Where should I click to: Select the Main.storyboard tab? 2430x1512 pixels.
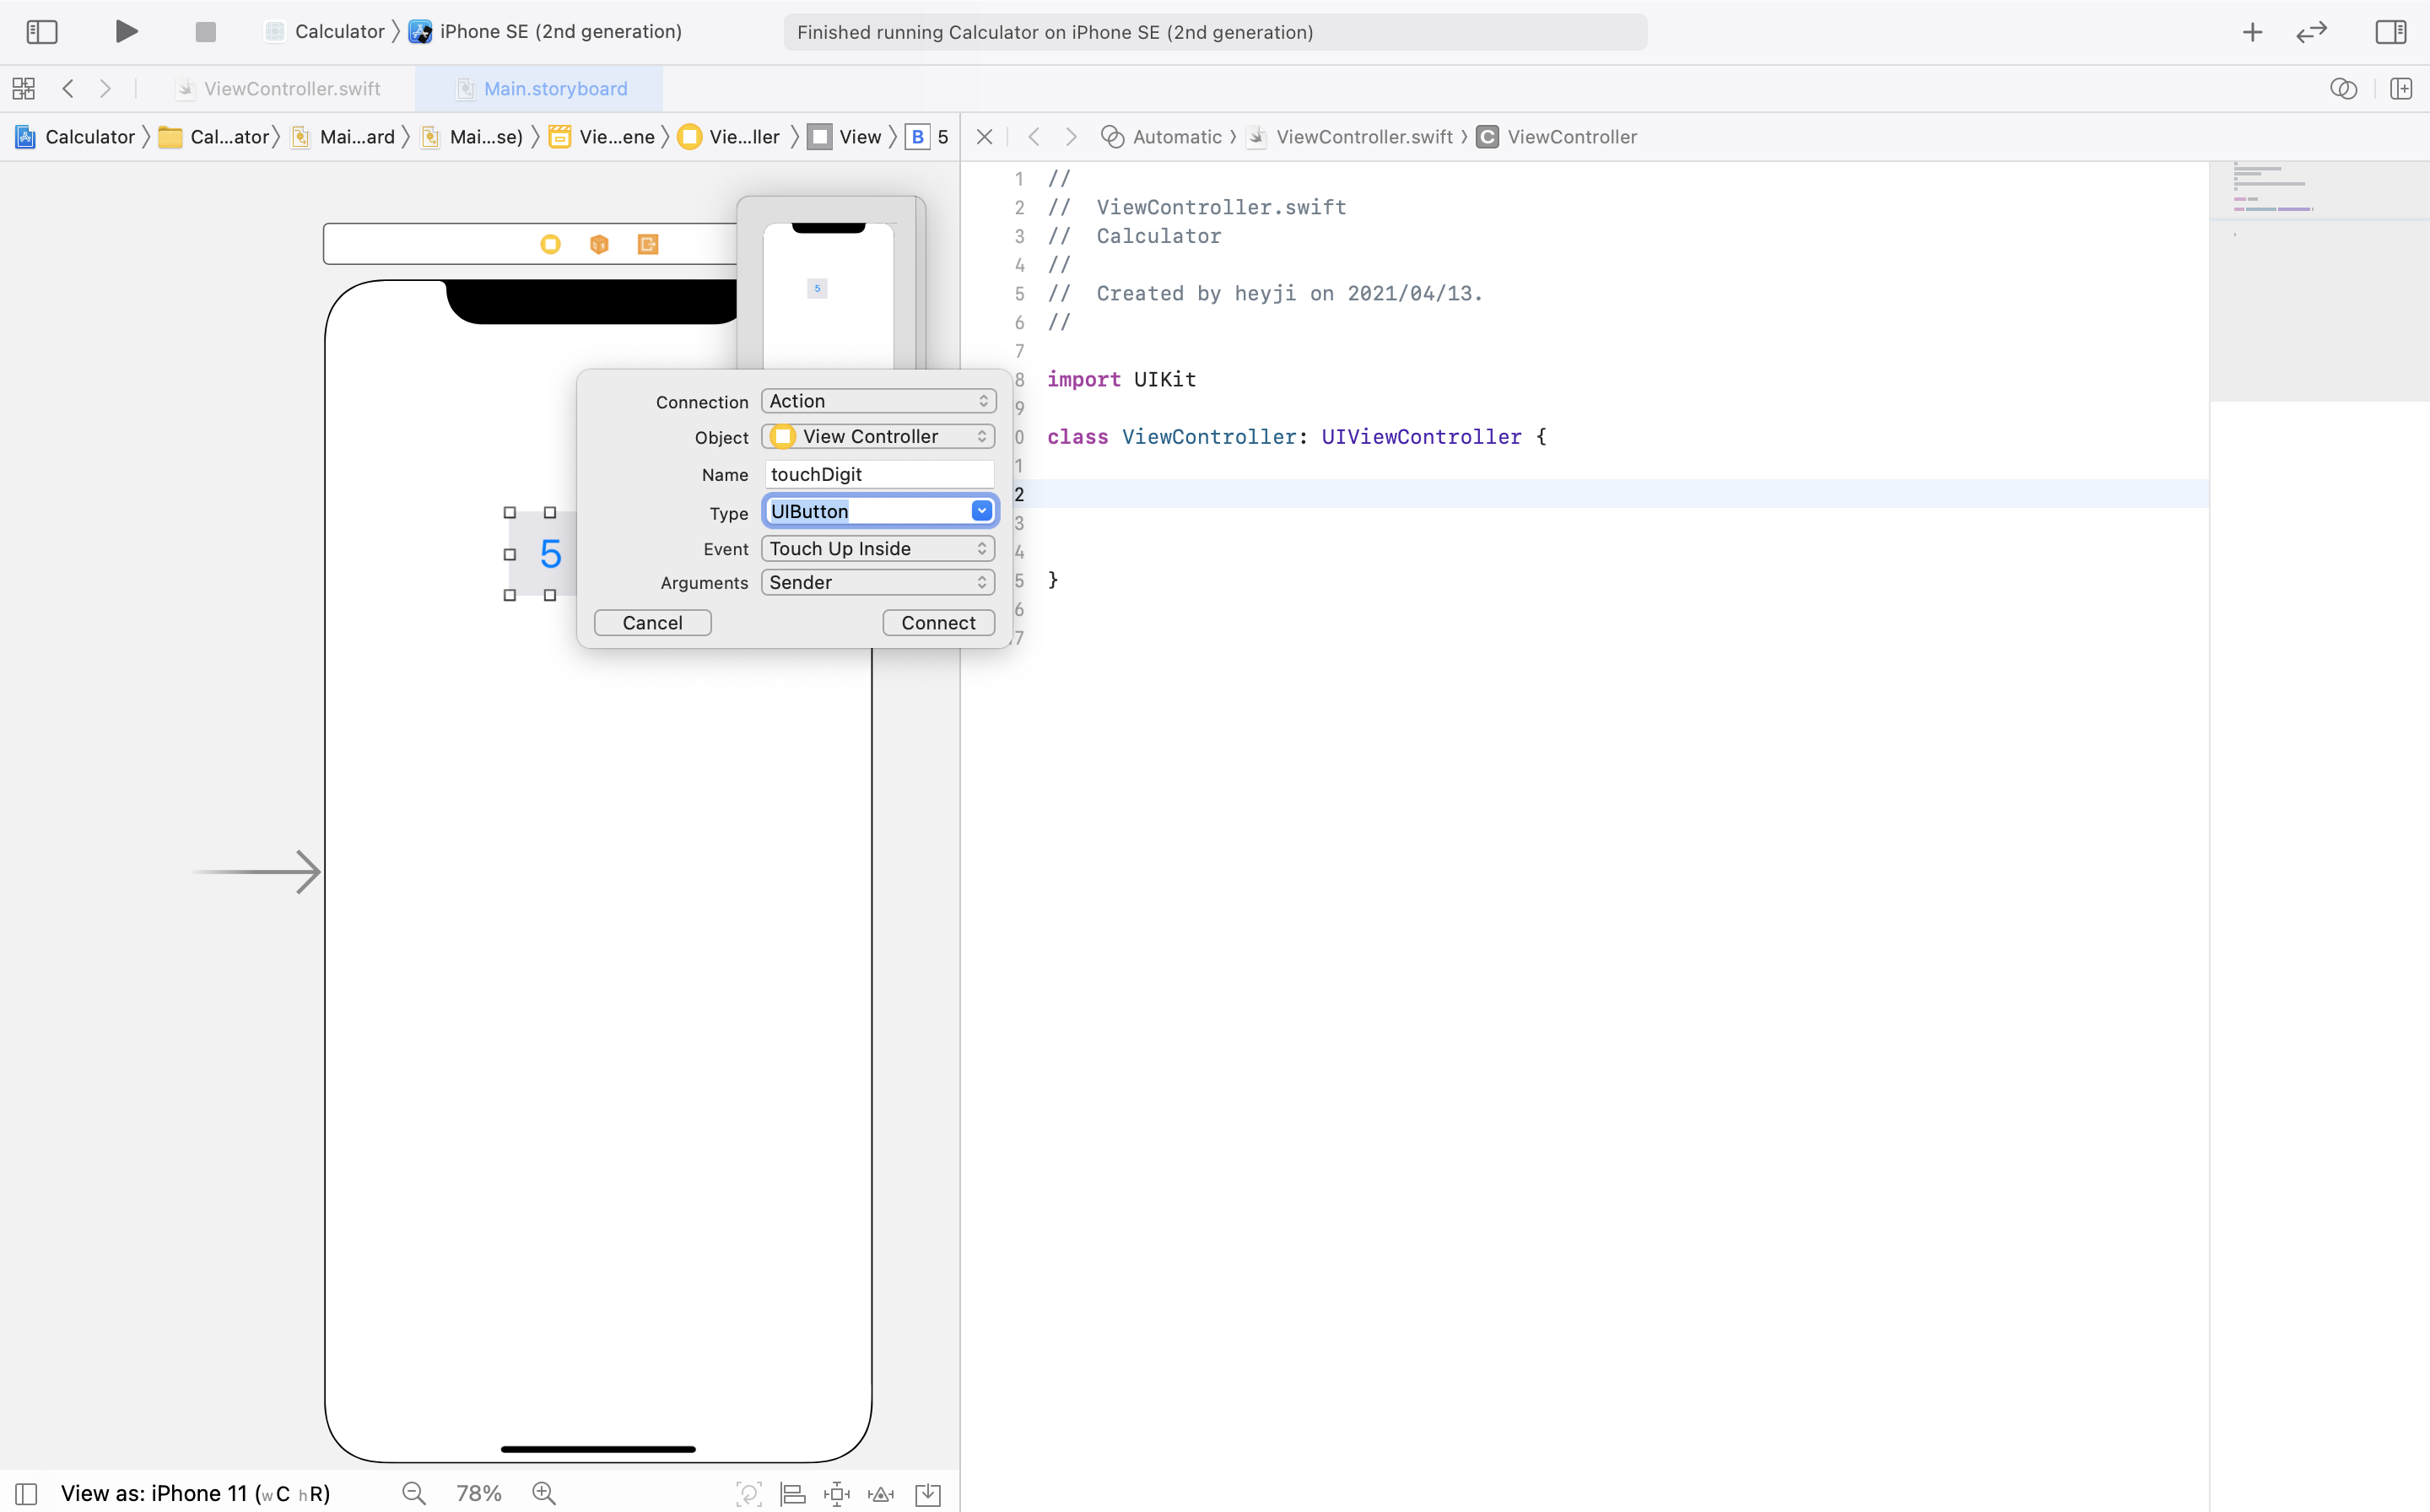click(x=555, y=88)
